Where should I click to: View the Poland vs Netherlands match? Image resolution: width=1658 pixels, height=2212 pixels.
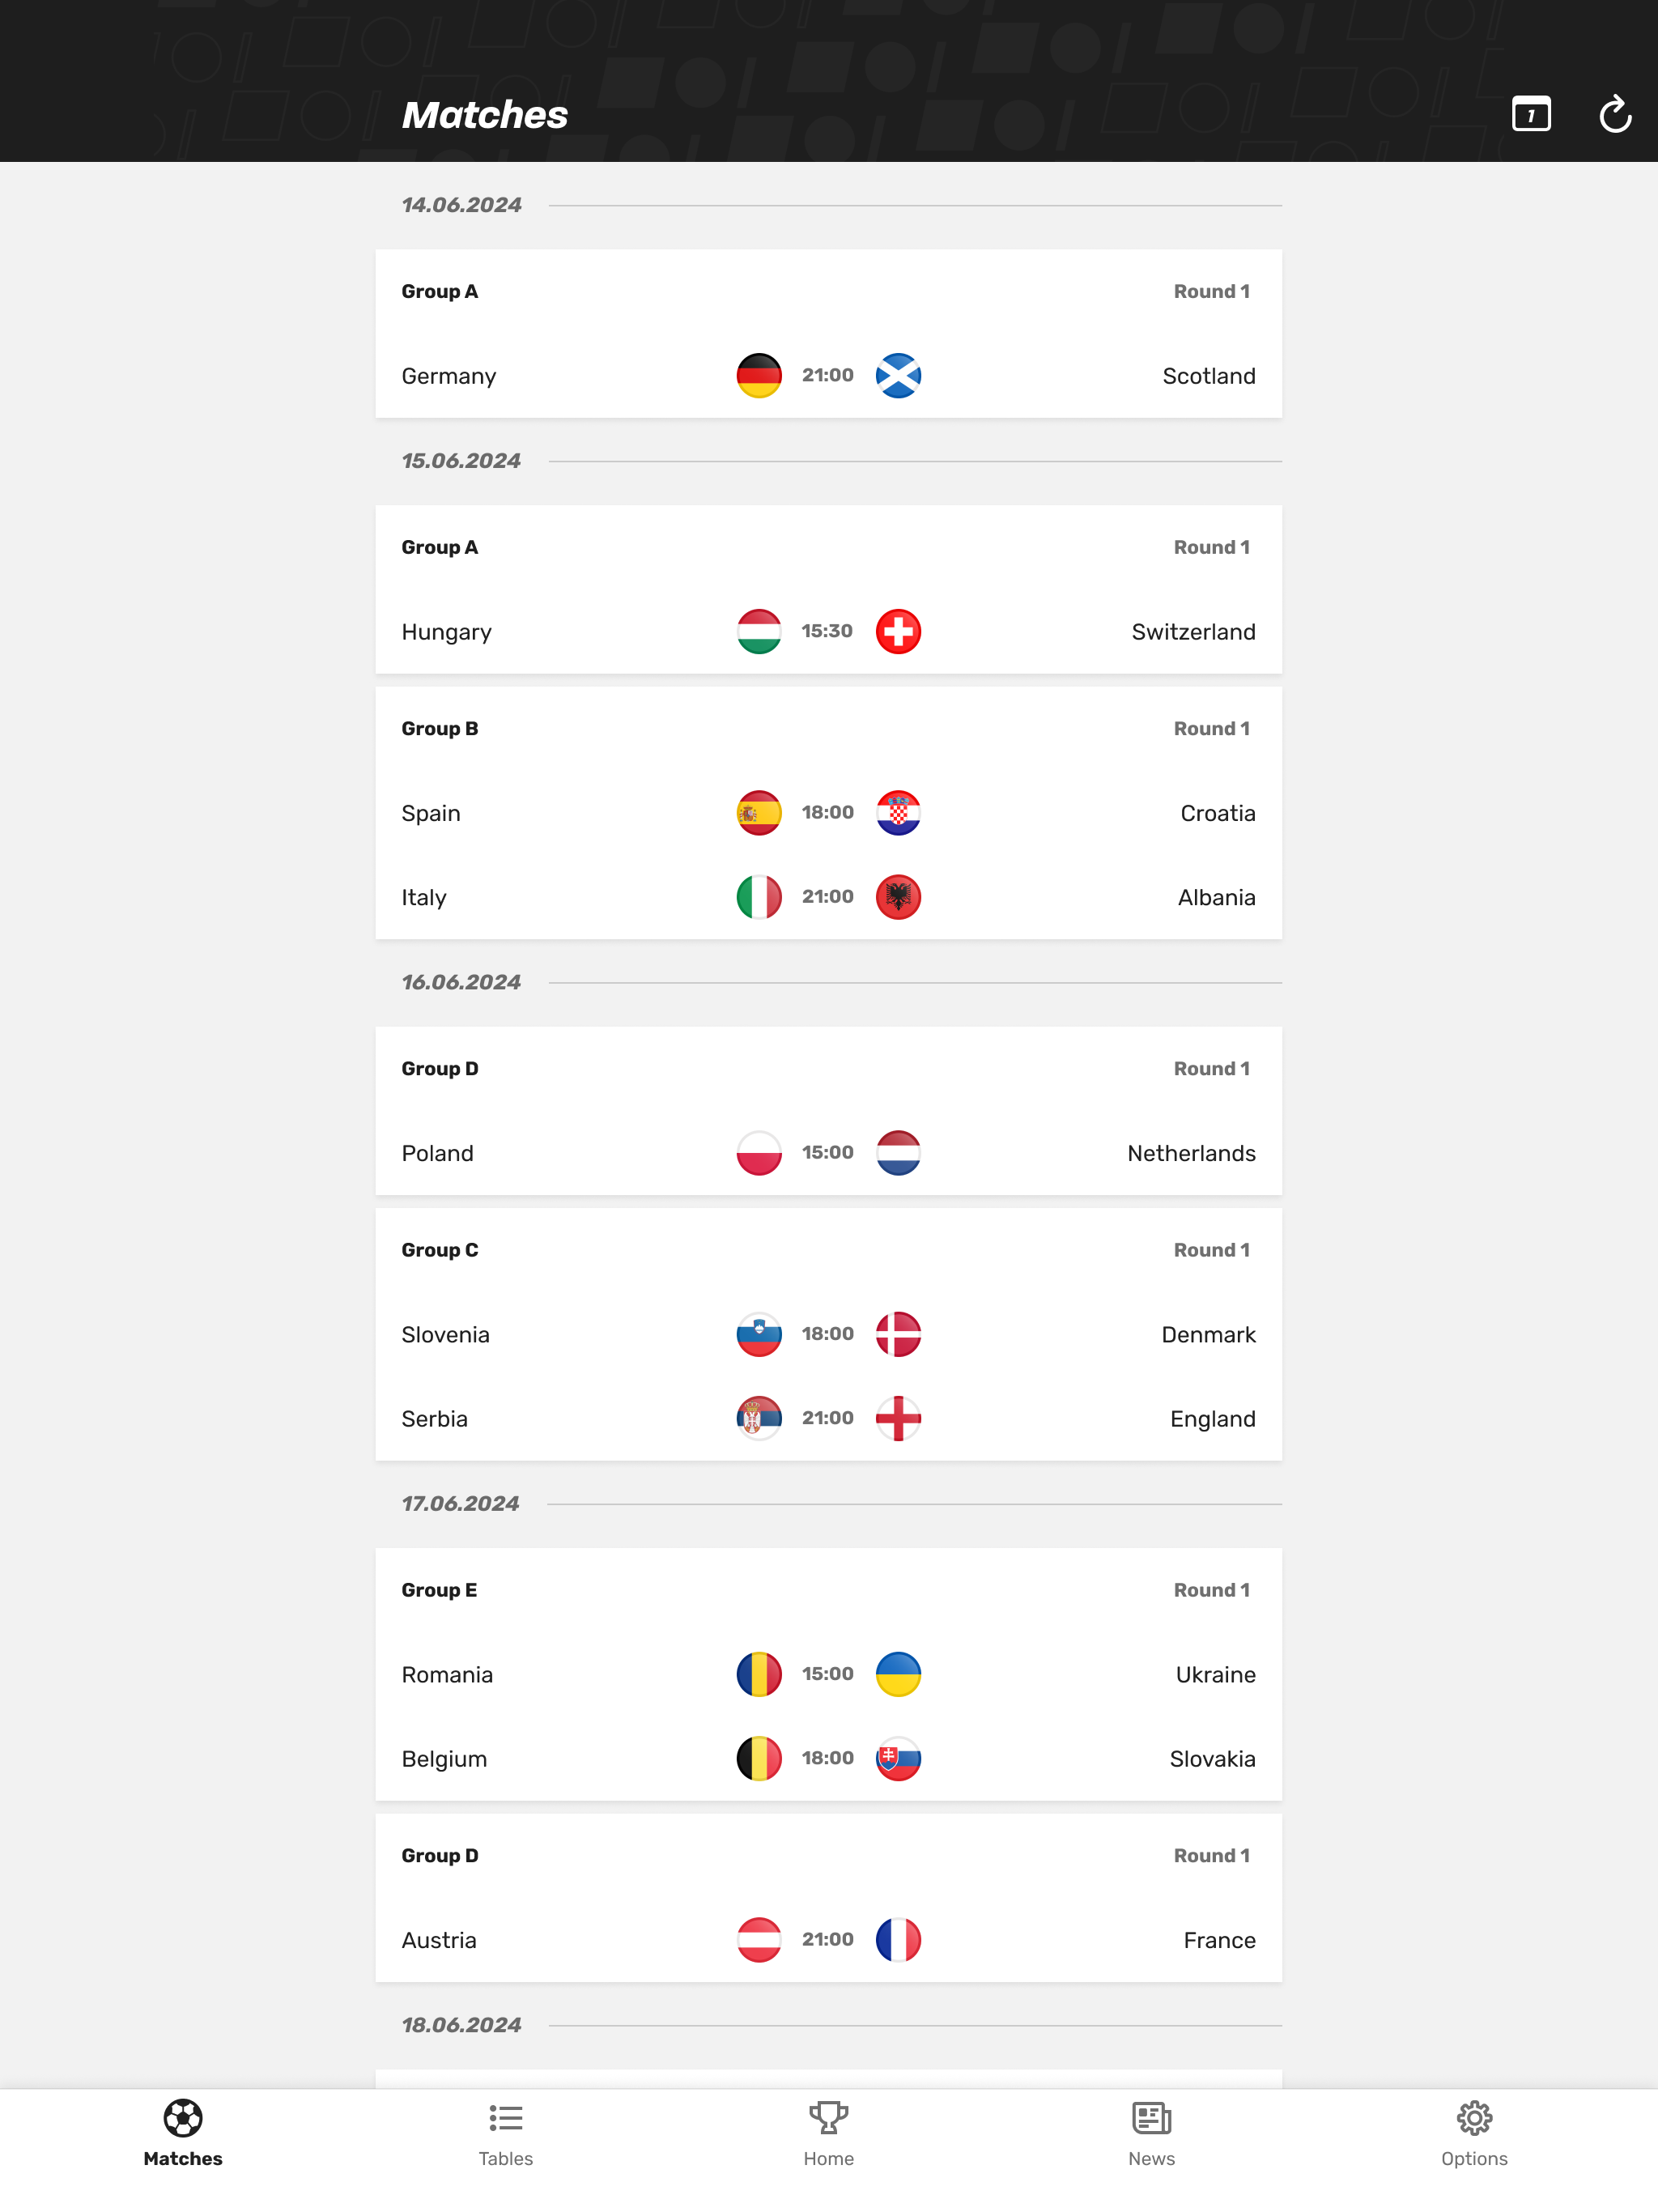coord(829,1153)
